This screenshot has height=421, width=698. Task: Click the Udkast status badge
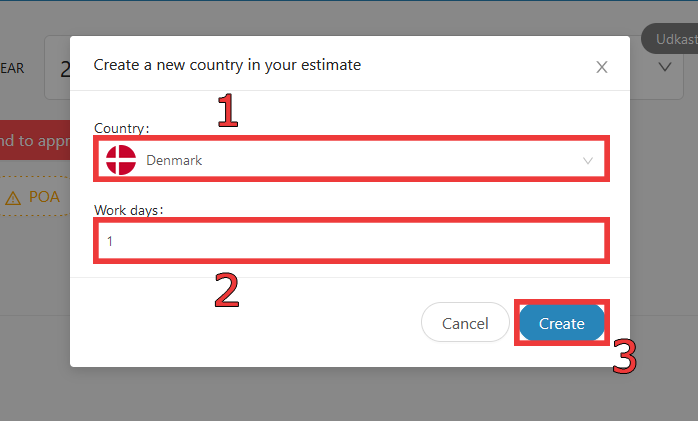(x=670, y=39)
